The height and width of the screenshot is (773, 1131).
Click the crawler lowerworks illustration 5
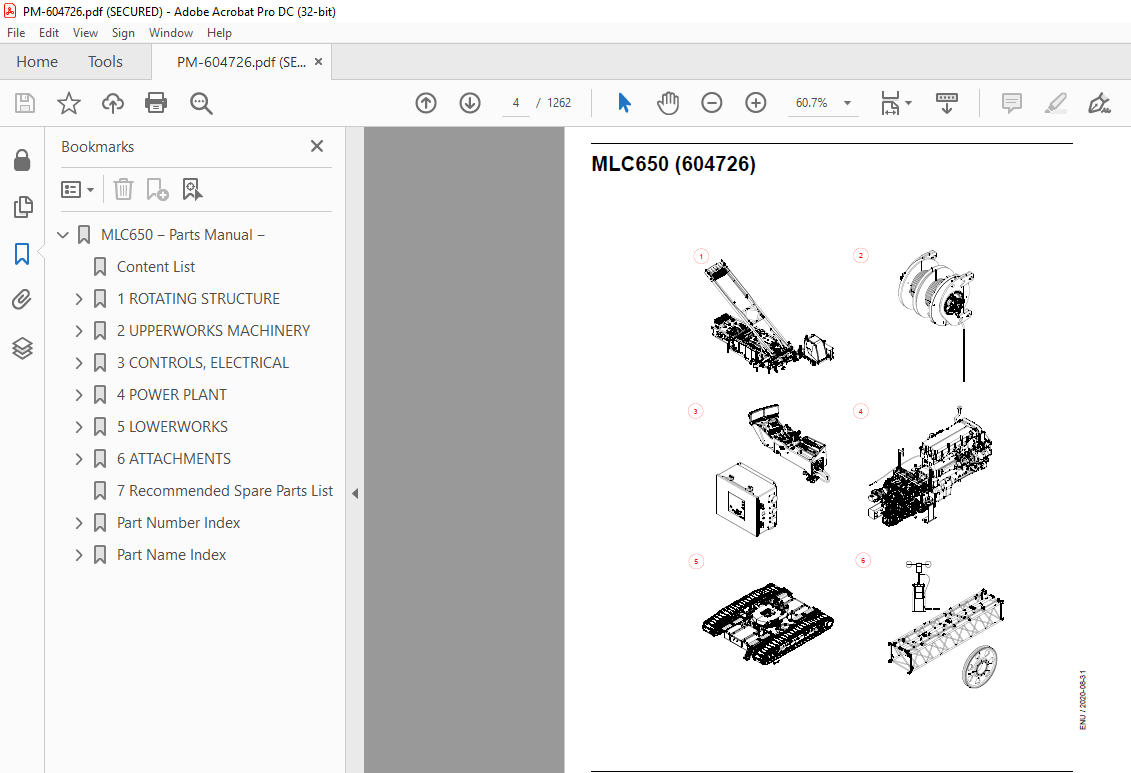[x=767, y=624]
